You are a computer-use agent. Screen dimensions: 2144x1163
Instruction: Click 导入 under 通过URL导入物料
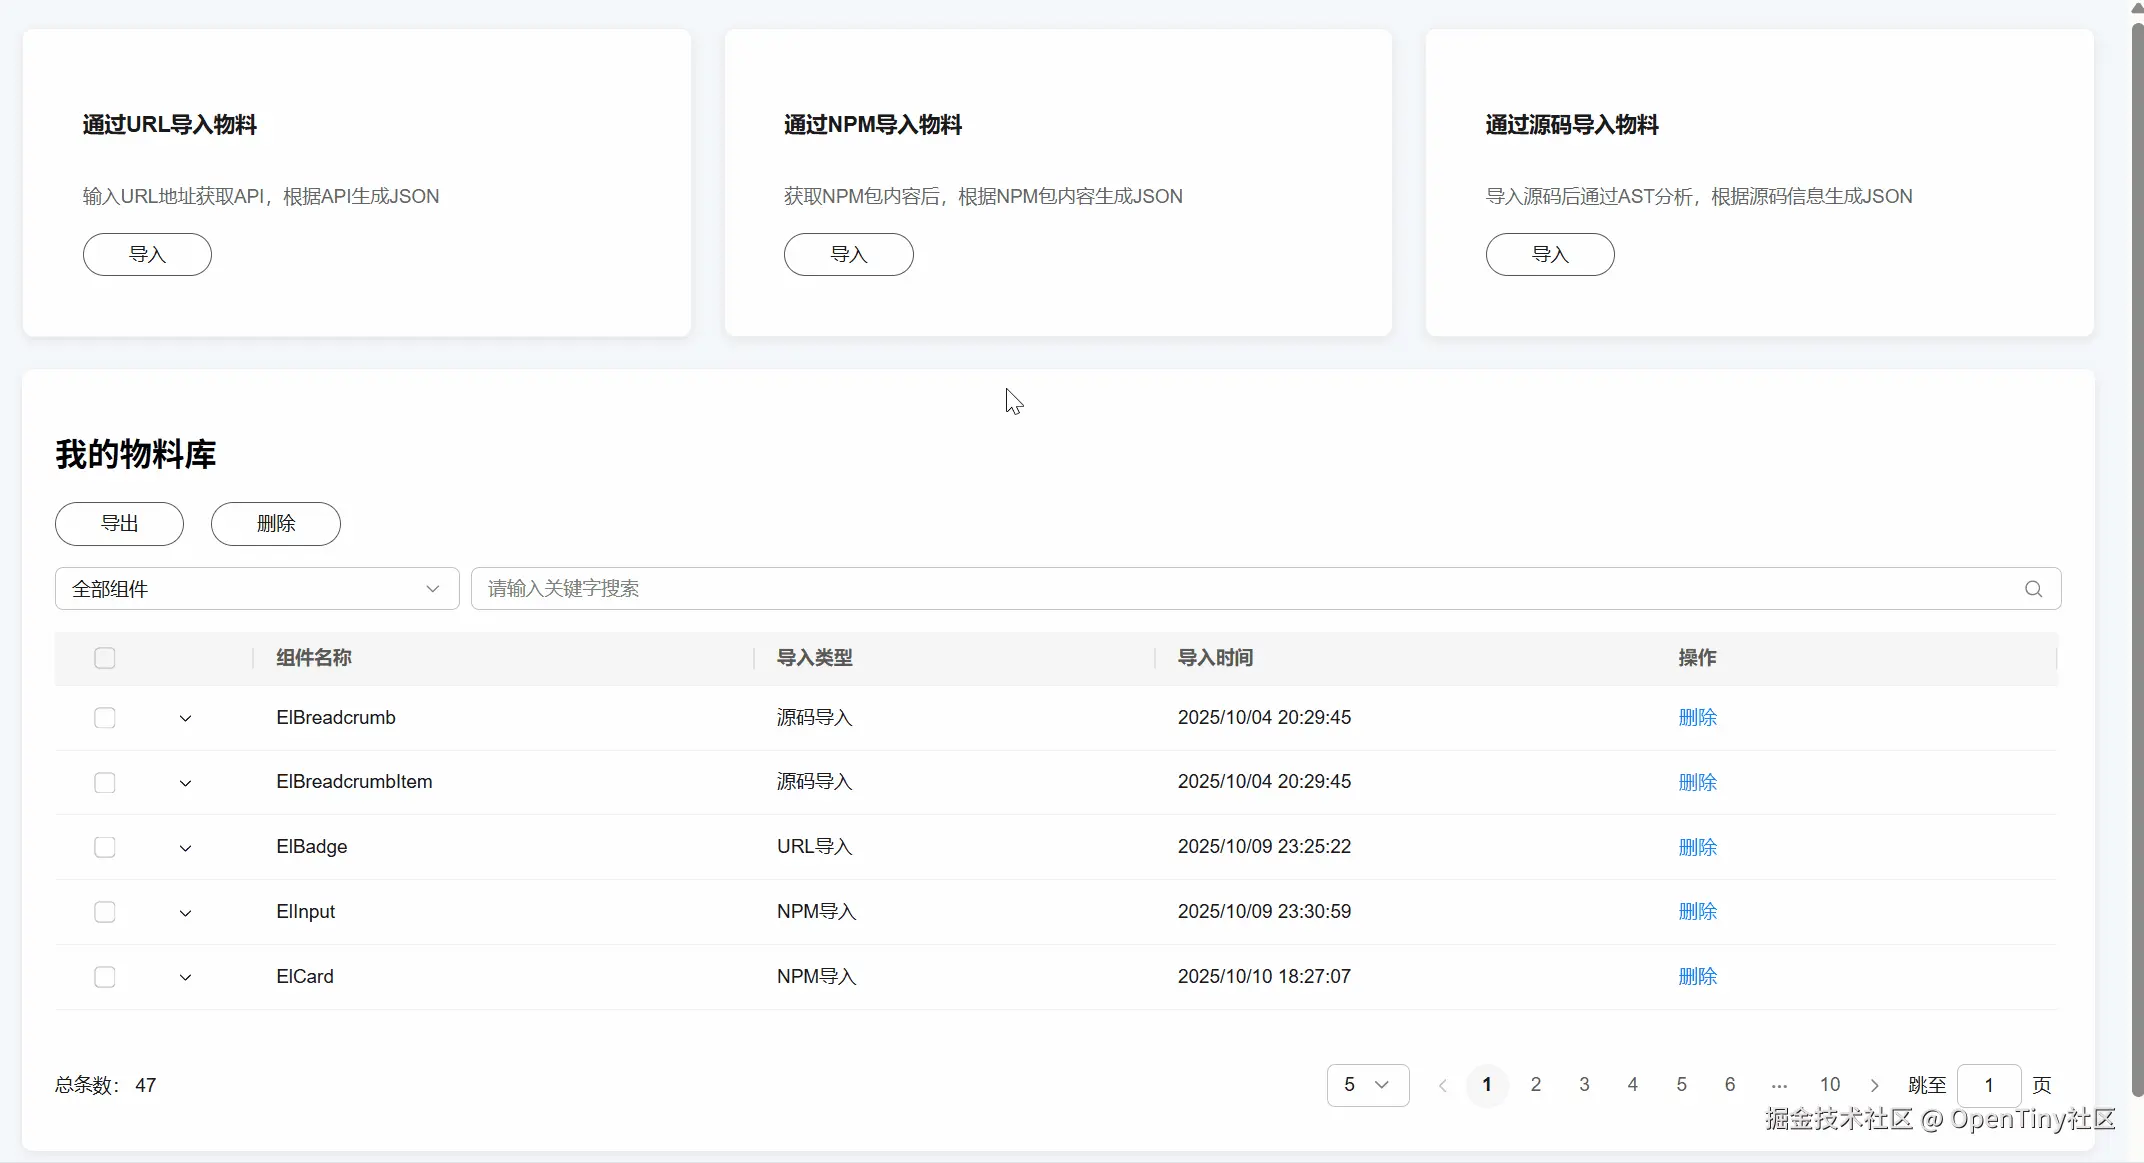pos(147,254)
